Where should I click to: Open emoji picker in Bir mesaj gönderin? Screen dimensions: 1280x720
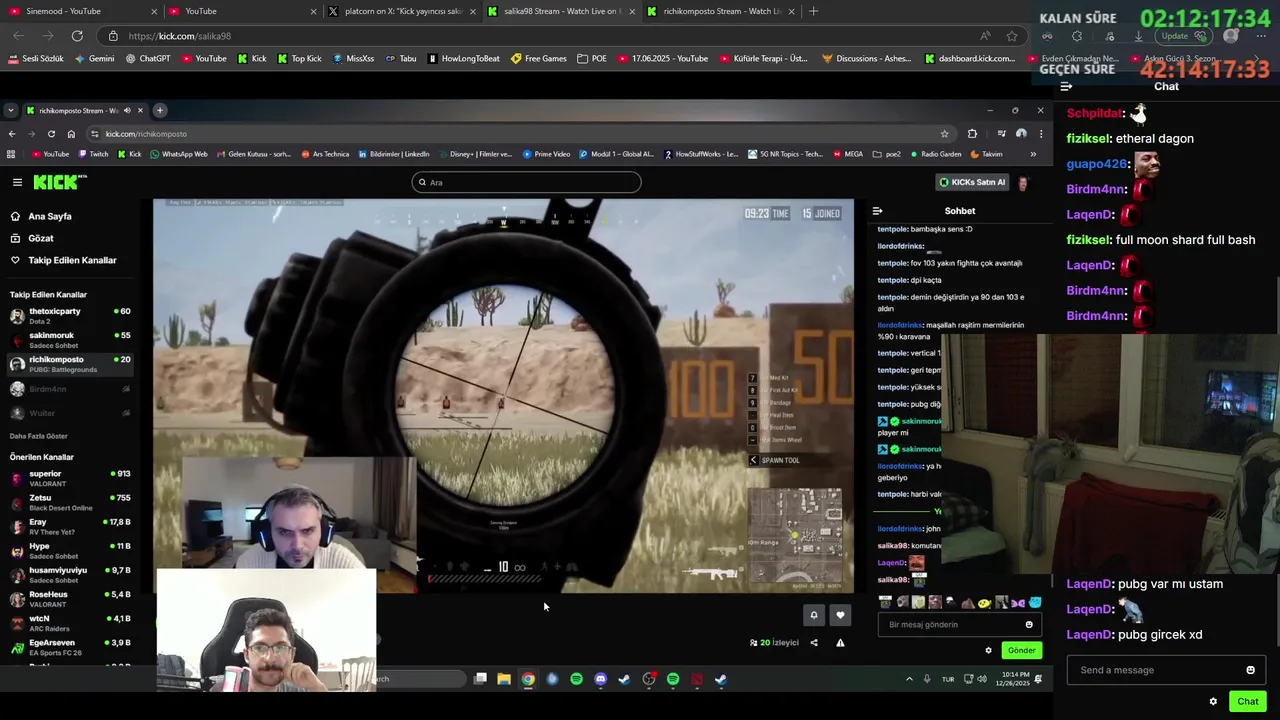(x=1029, y=625)
